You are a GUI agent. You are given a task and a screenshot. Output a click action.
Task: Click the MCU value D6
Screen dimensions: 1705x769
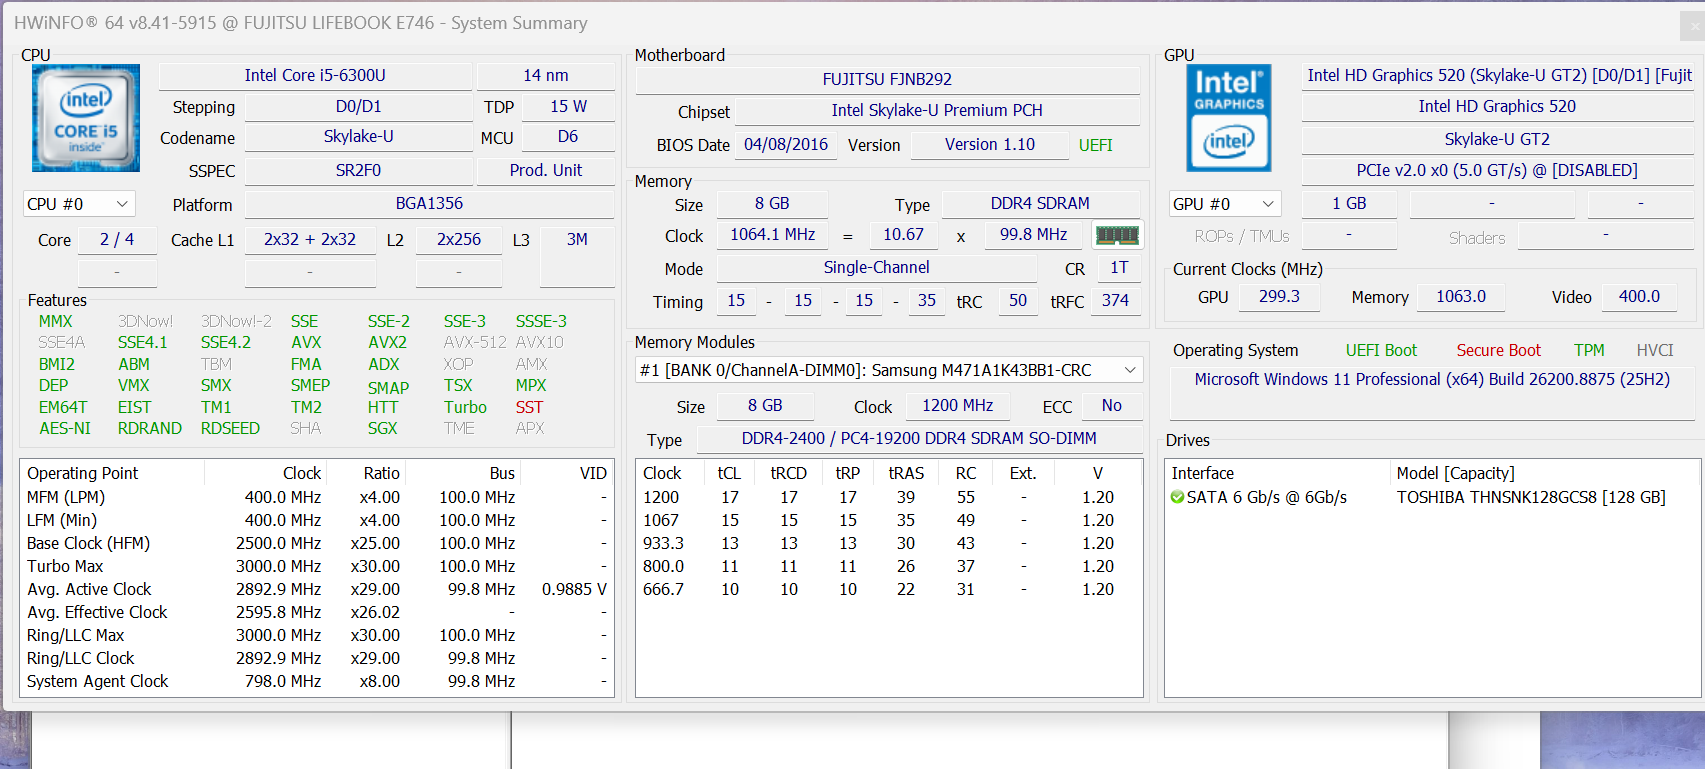pyautogui.click(x=568, y=137)
